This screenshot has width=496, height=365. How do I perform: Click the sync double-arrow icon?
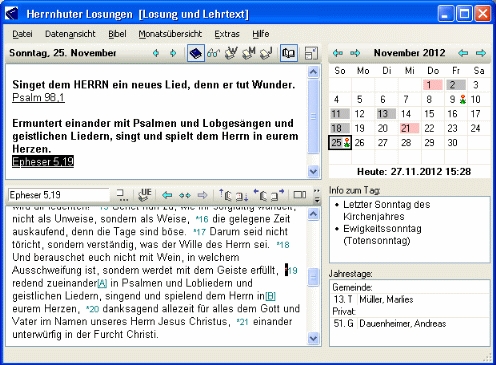coord(185,195)
